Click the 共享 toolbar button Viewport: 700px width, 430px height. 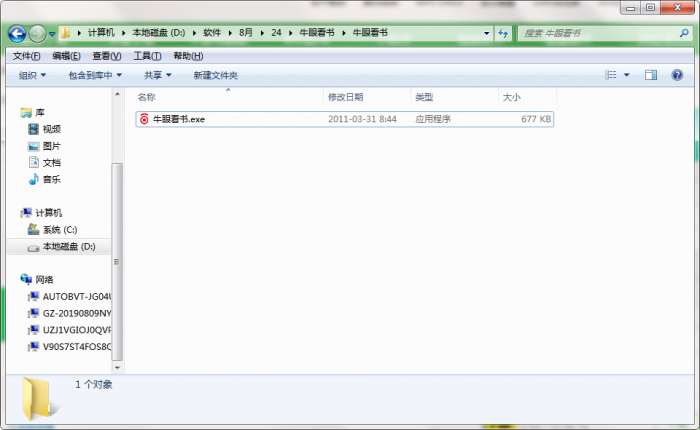coord(158,75)
